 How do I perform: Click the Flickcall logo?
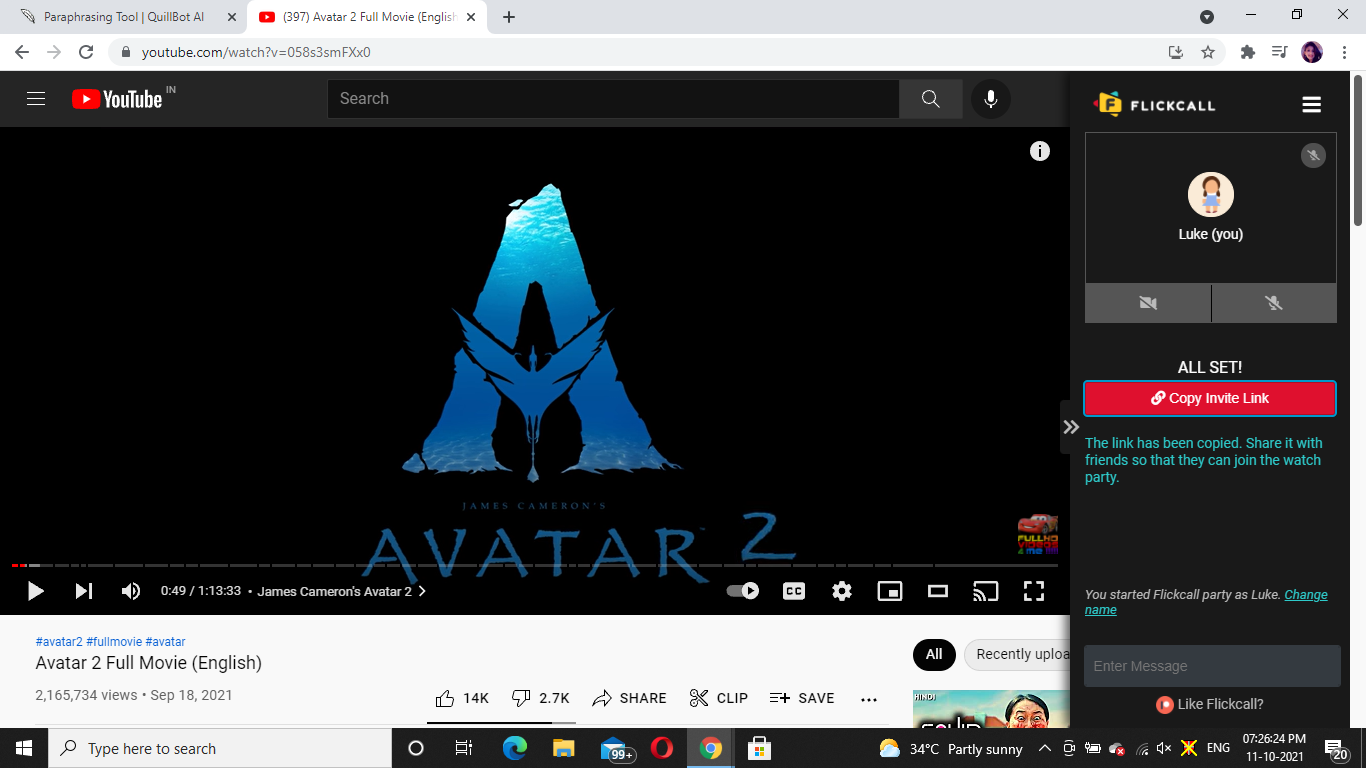point(1154,105)
